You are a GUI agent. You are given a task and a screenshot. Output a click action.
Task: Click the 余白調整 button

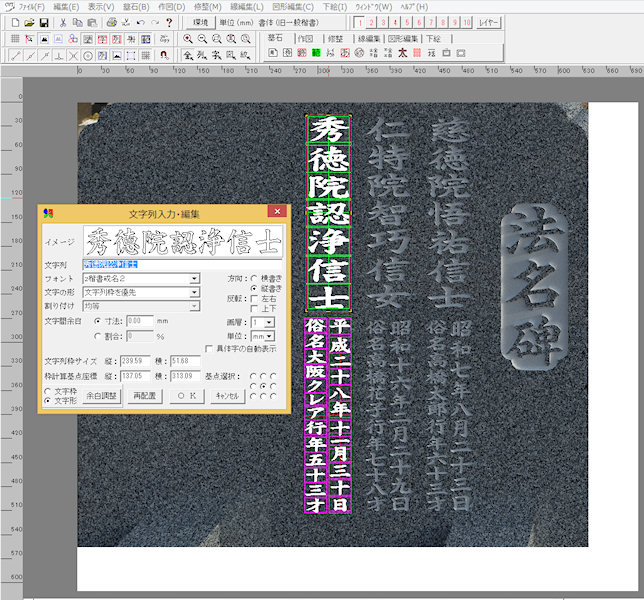102,396
